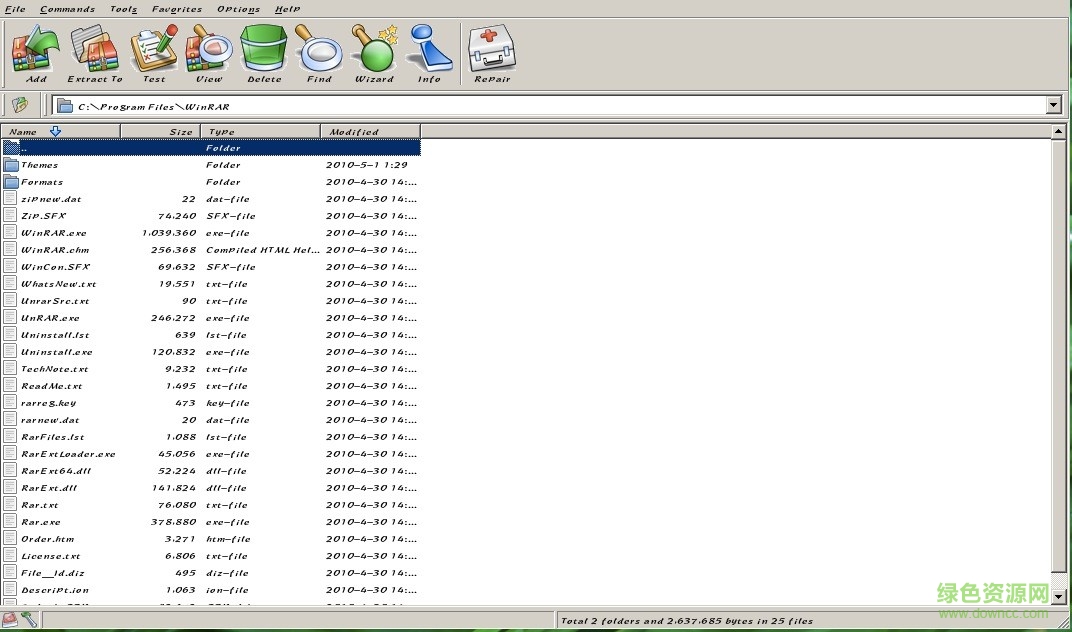Image resolution: width=1072 pixels, height=632 pixels.
Task: Click the Delete toolbar icon
Action: [x=263, y=50]
